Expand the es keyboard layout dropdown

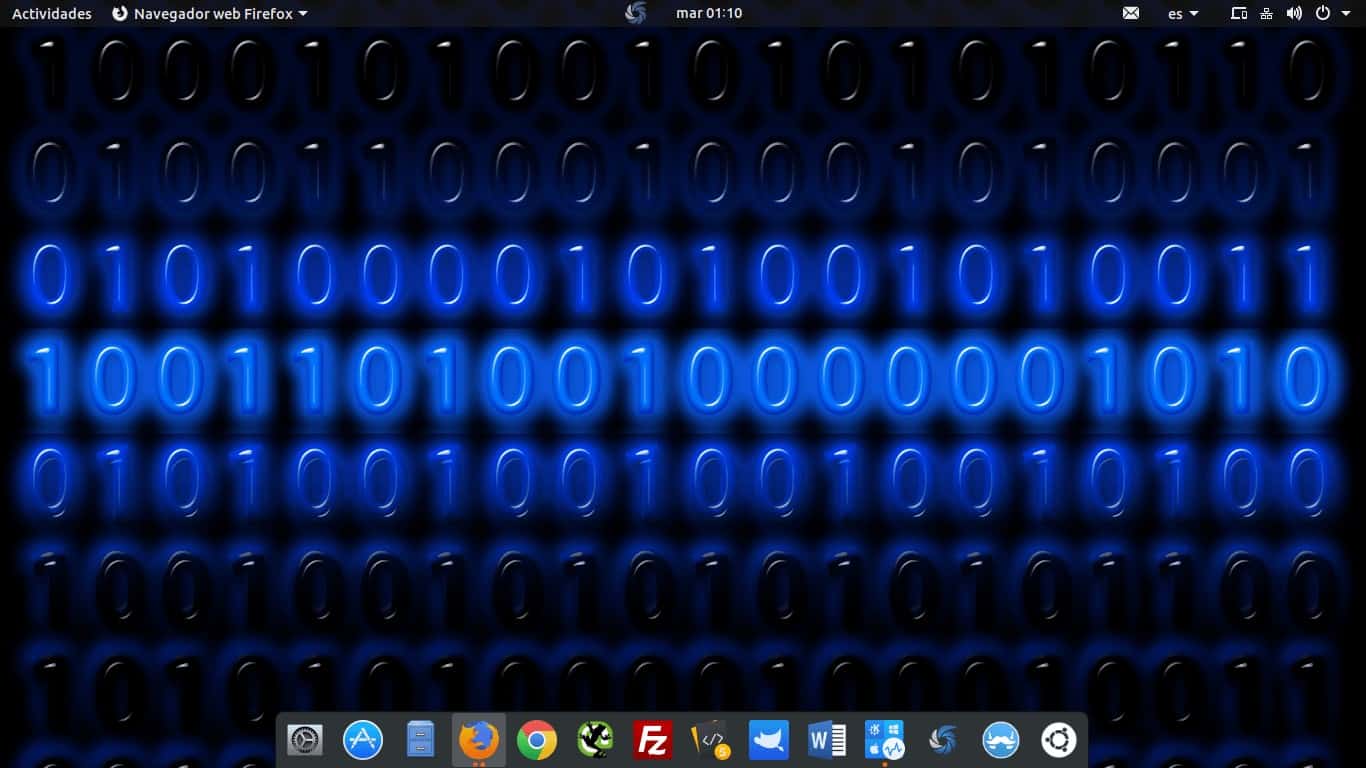click(1180, 13)
